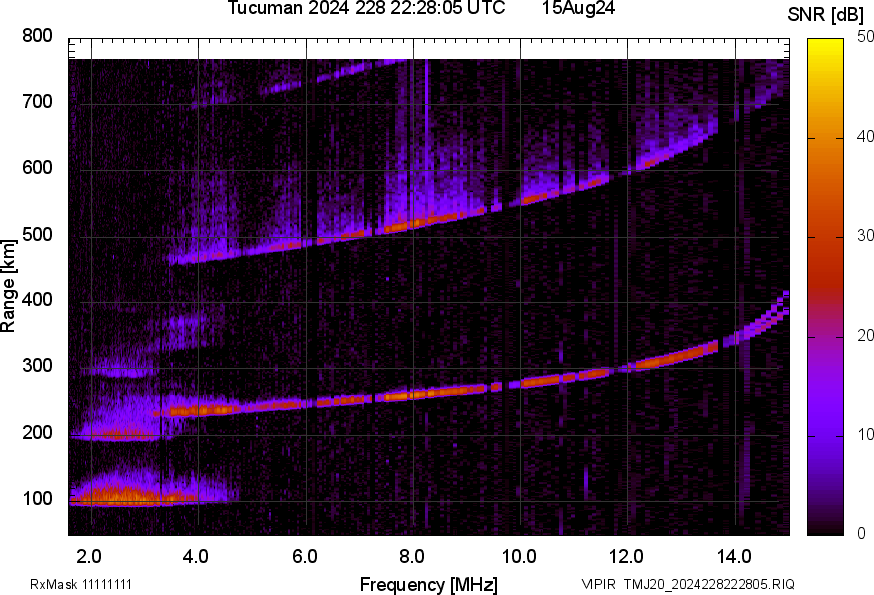Click colorbar tick label '50'
Screen dimensions: 874x595
(x=865, y=37)
